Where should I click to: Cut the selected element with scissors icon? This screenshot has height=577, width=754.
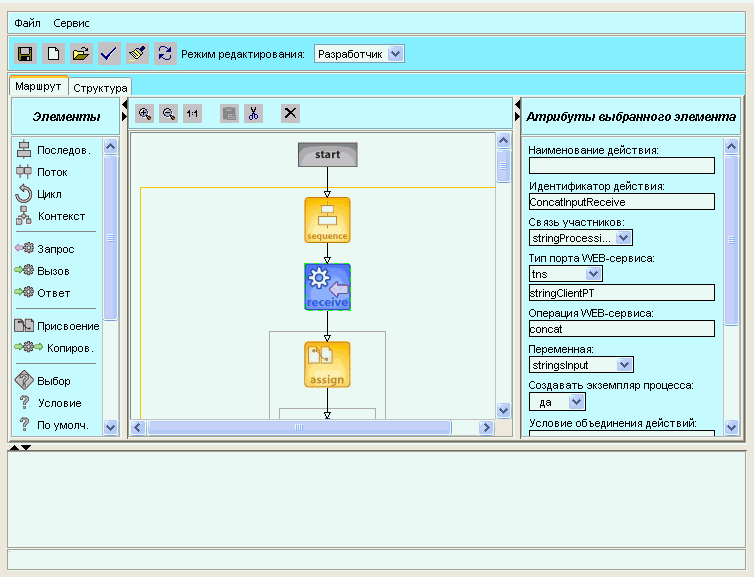point(254,114)
